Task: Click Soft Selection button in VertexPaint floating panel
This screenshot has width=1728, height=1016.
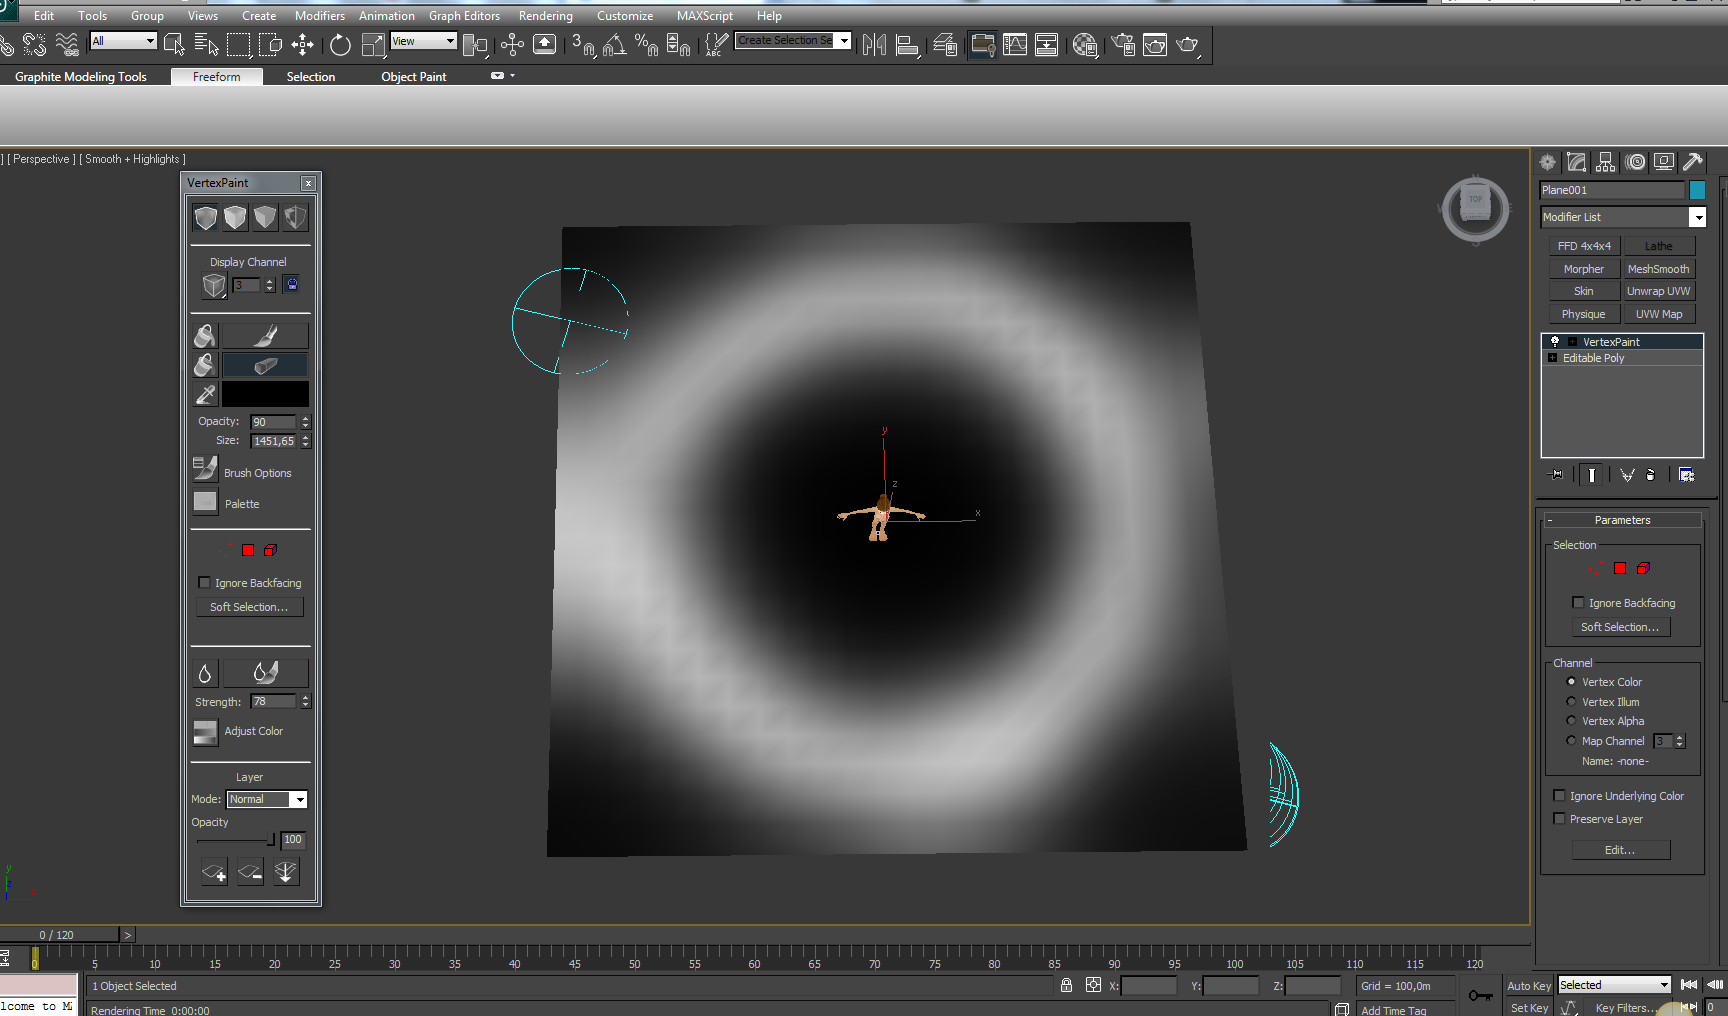Action: (249, 607)
